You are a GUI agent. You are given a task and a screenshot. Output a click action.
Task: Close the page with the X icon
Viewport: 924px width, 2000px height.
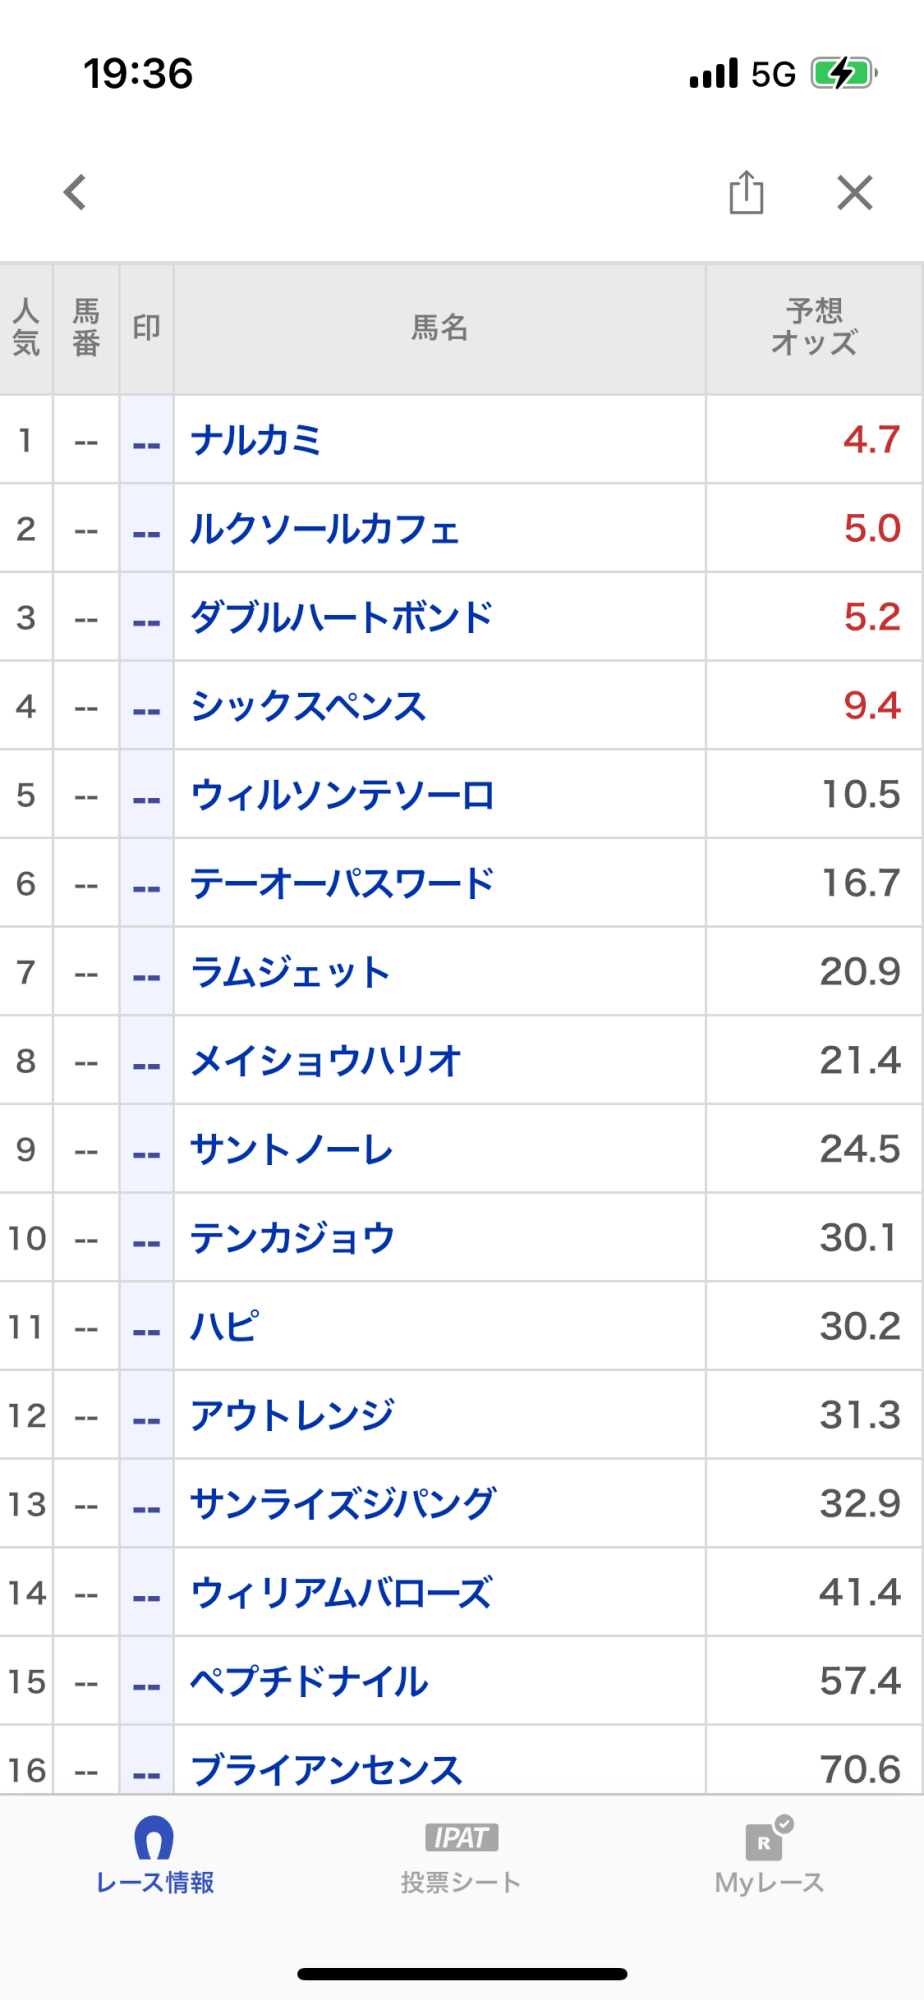pos(855,192)
